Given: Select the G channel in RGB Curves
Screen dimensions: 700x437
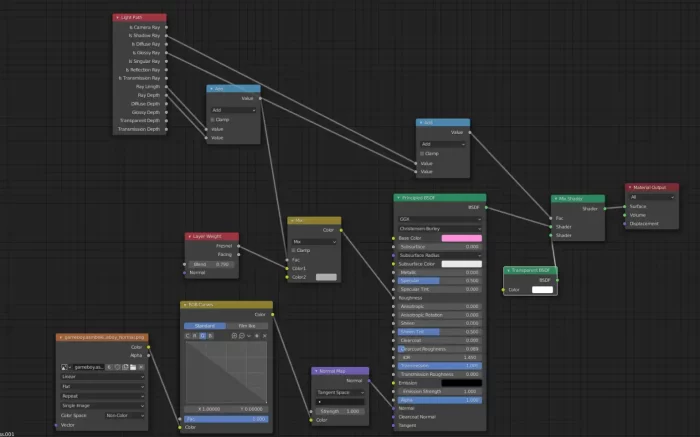Looking at the screenshot, I should [201, 335].
